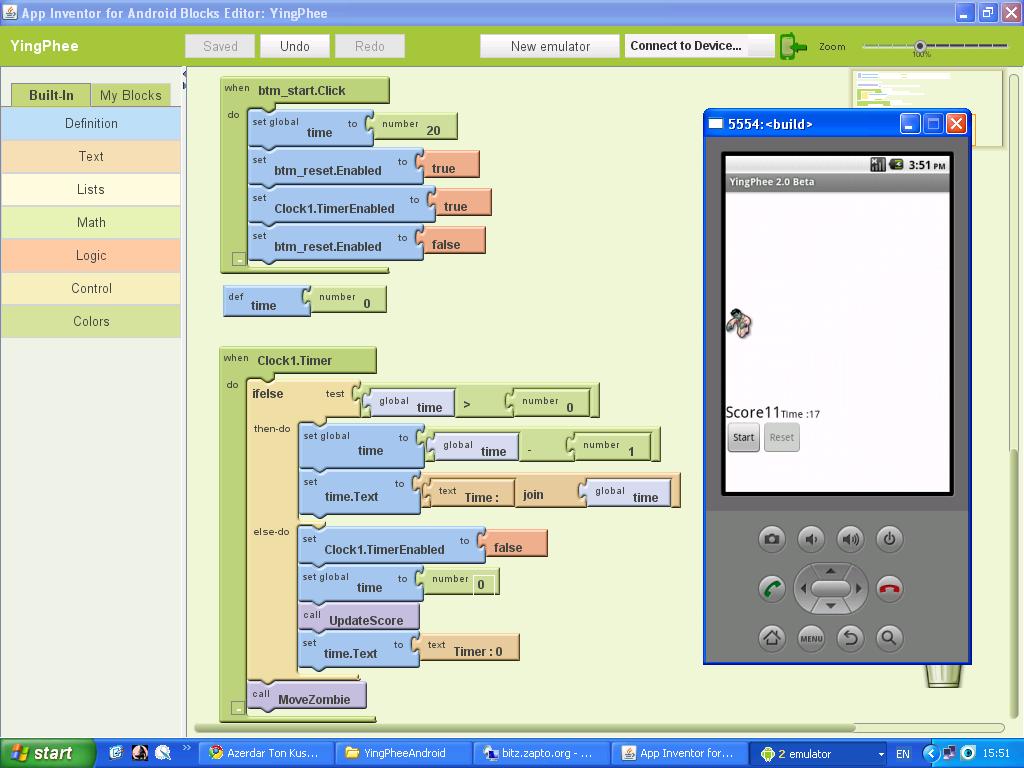Image resolution: width=1024 pixels, height=768 pixels.
Task: Tap the emulator home button
Action: pos(771,637)
